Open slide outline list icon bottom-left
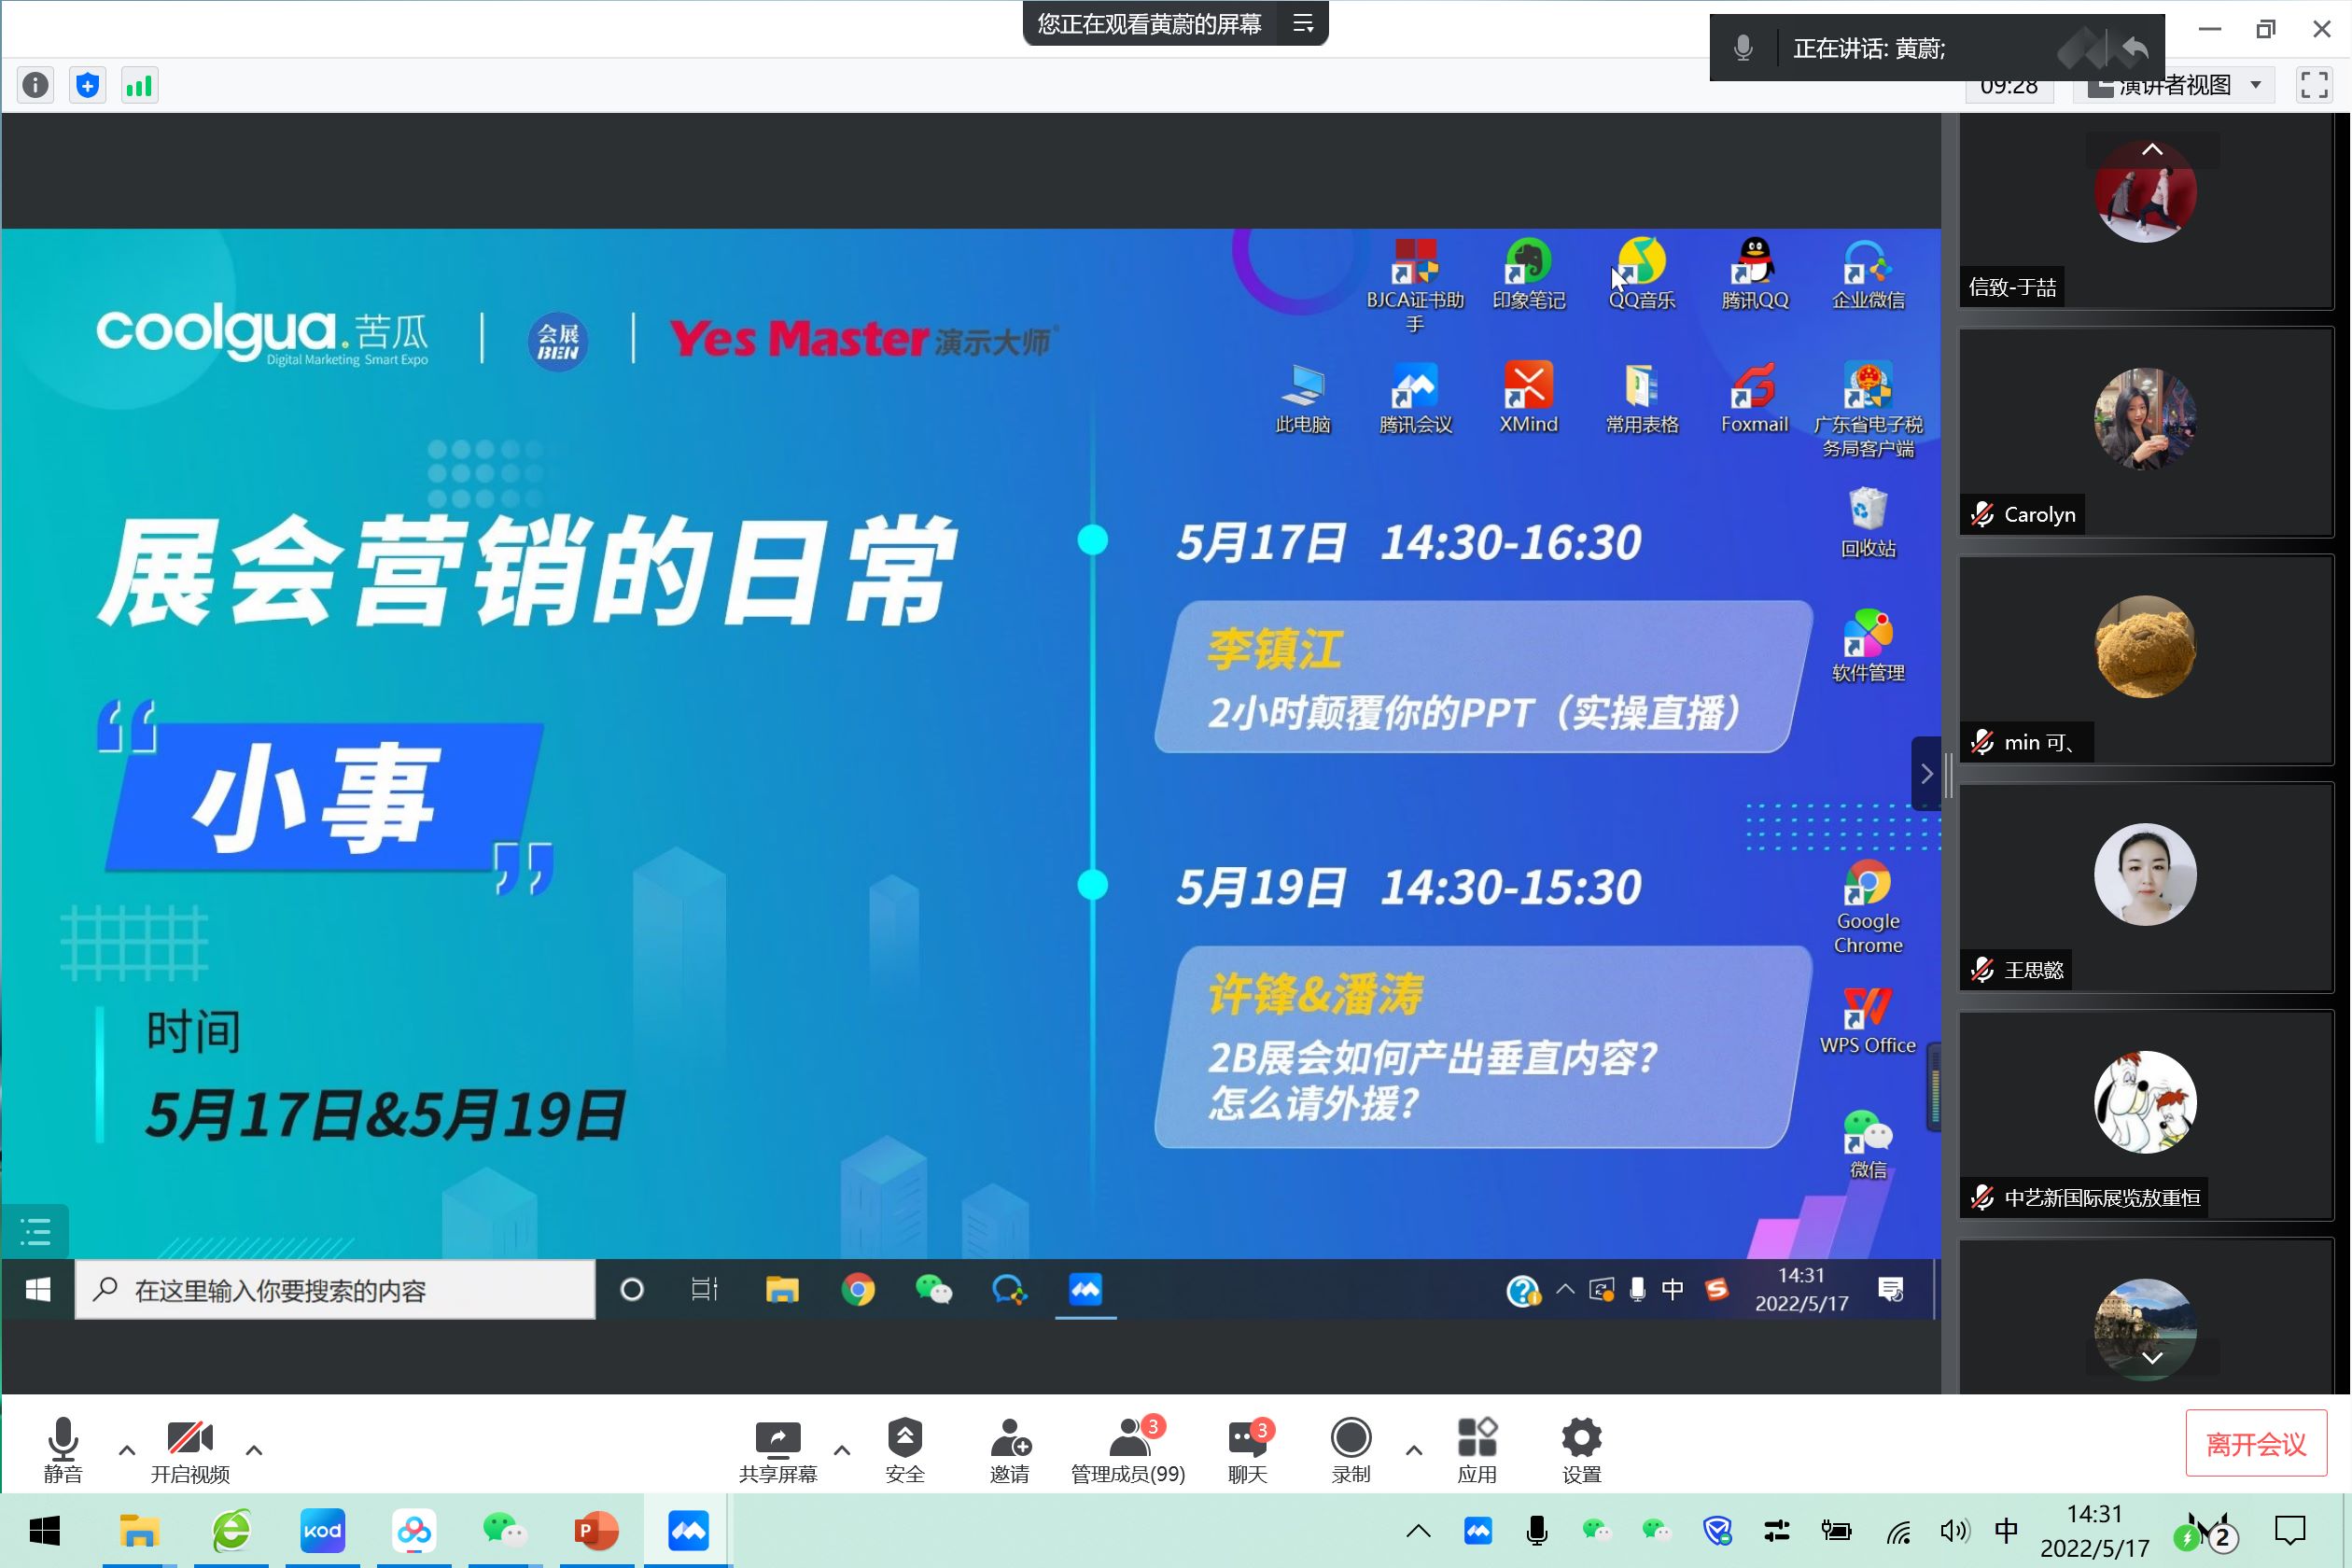Screen dimensions: 2352x1568 pyautogui.click(x=35, y=1231)
